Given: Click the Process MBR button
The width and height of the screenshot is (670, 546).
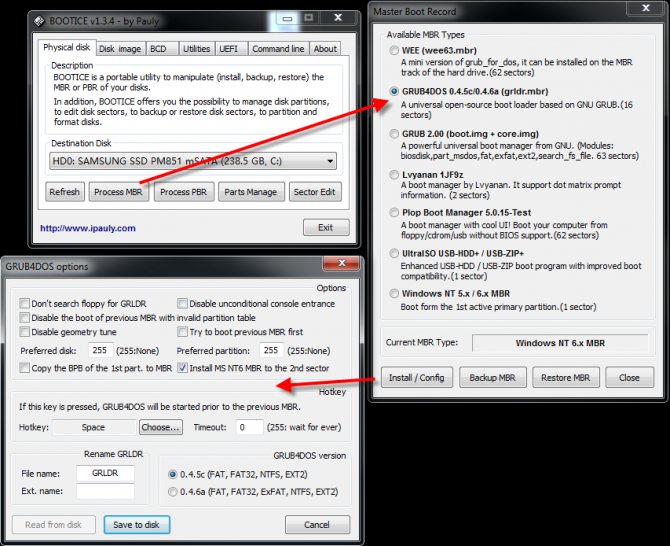Looking at the screenshot, I should coord(118,192).
